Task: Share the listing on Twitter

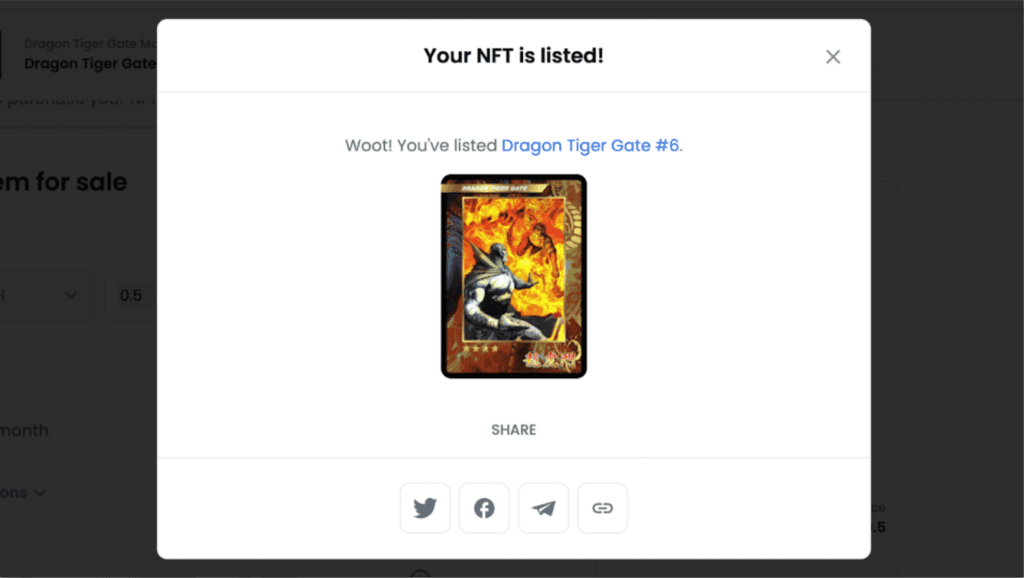Action: pos(425,508)
